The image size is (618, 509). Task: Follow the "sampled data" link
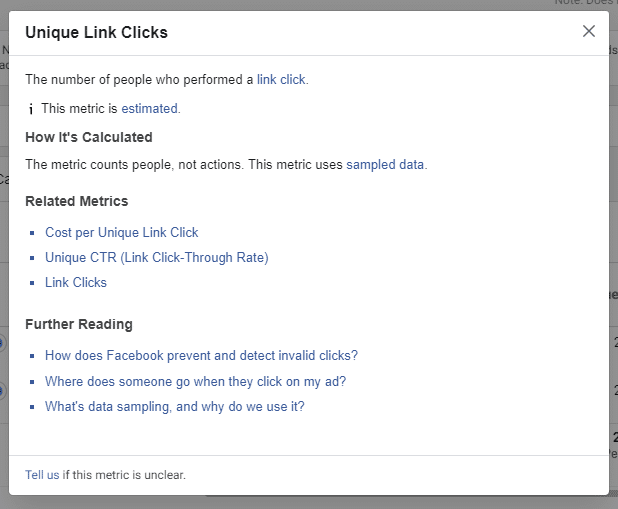point(385,164)
